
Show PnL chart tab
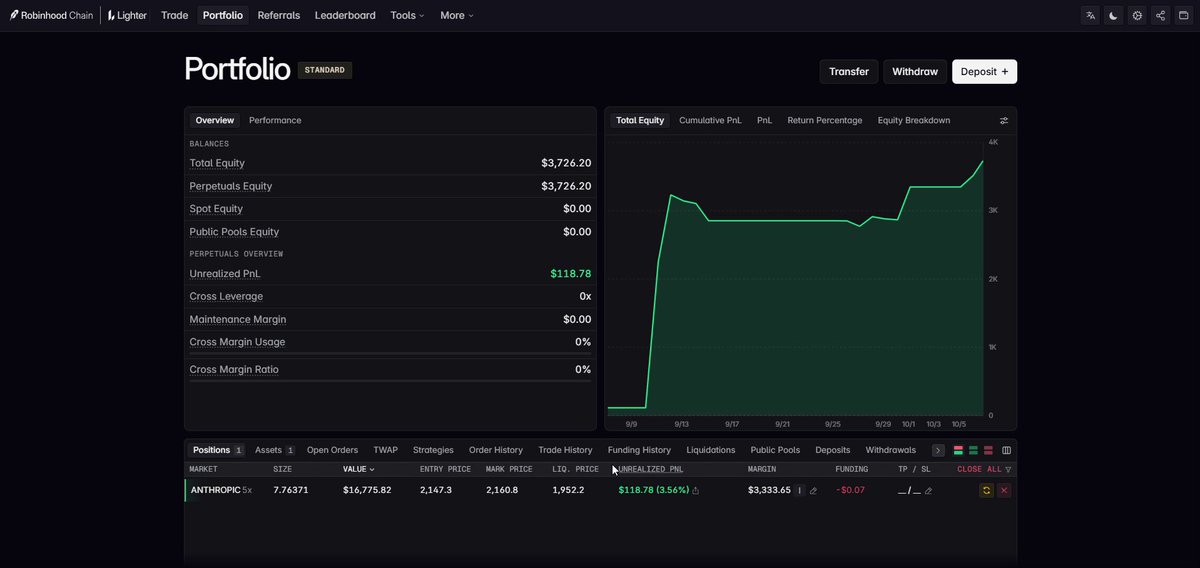tap(765, 120)
